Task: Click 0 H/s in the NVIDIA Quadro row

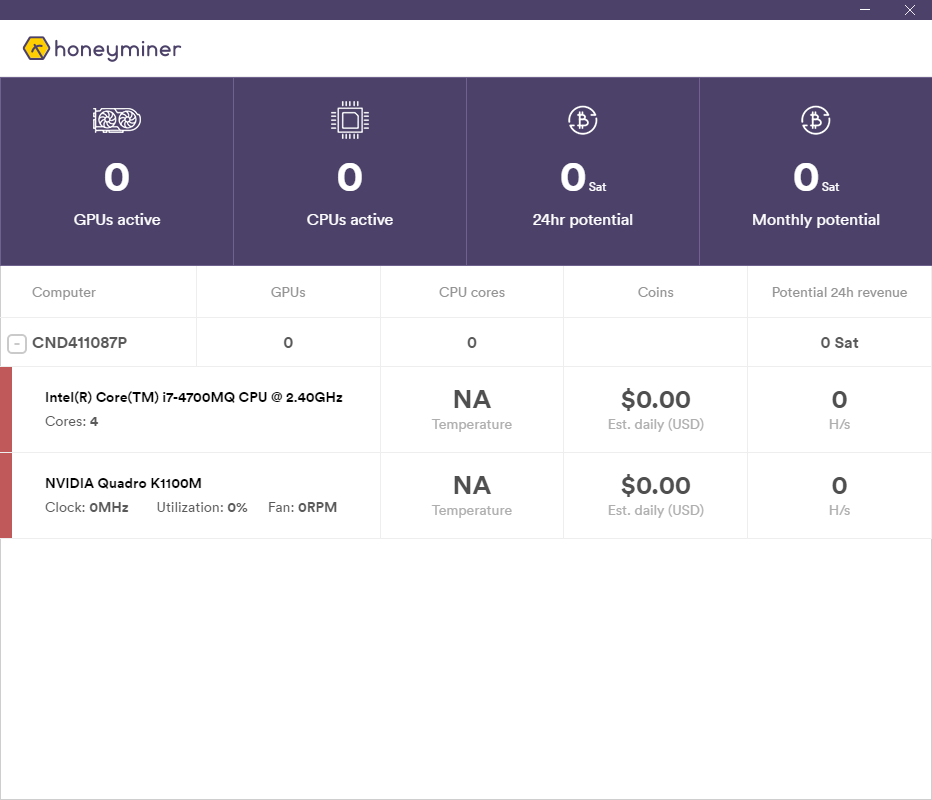Action: point(839,496)
